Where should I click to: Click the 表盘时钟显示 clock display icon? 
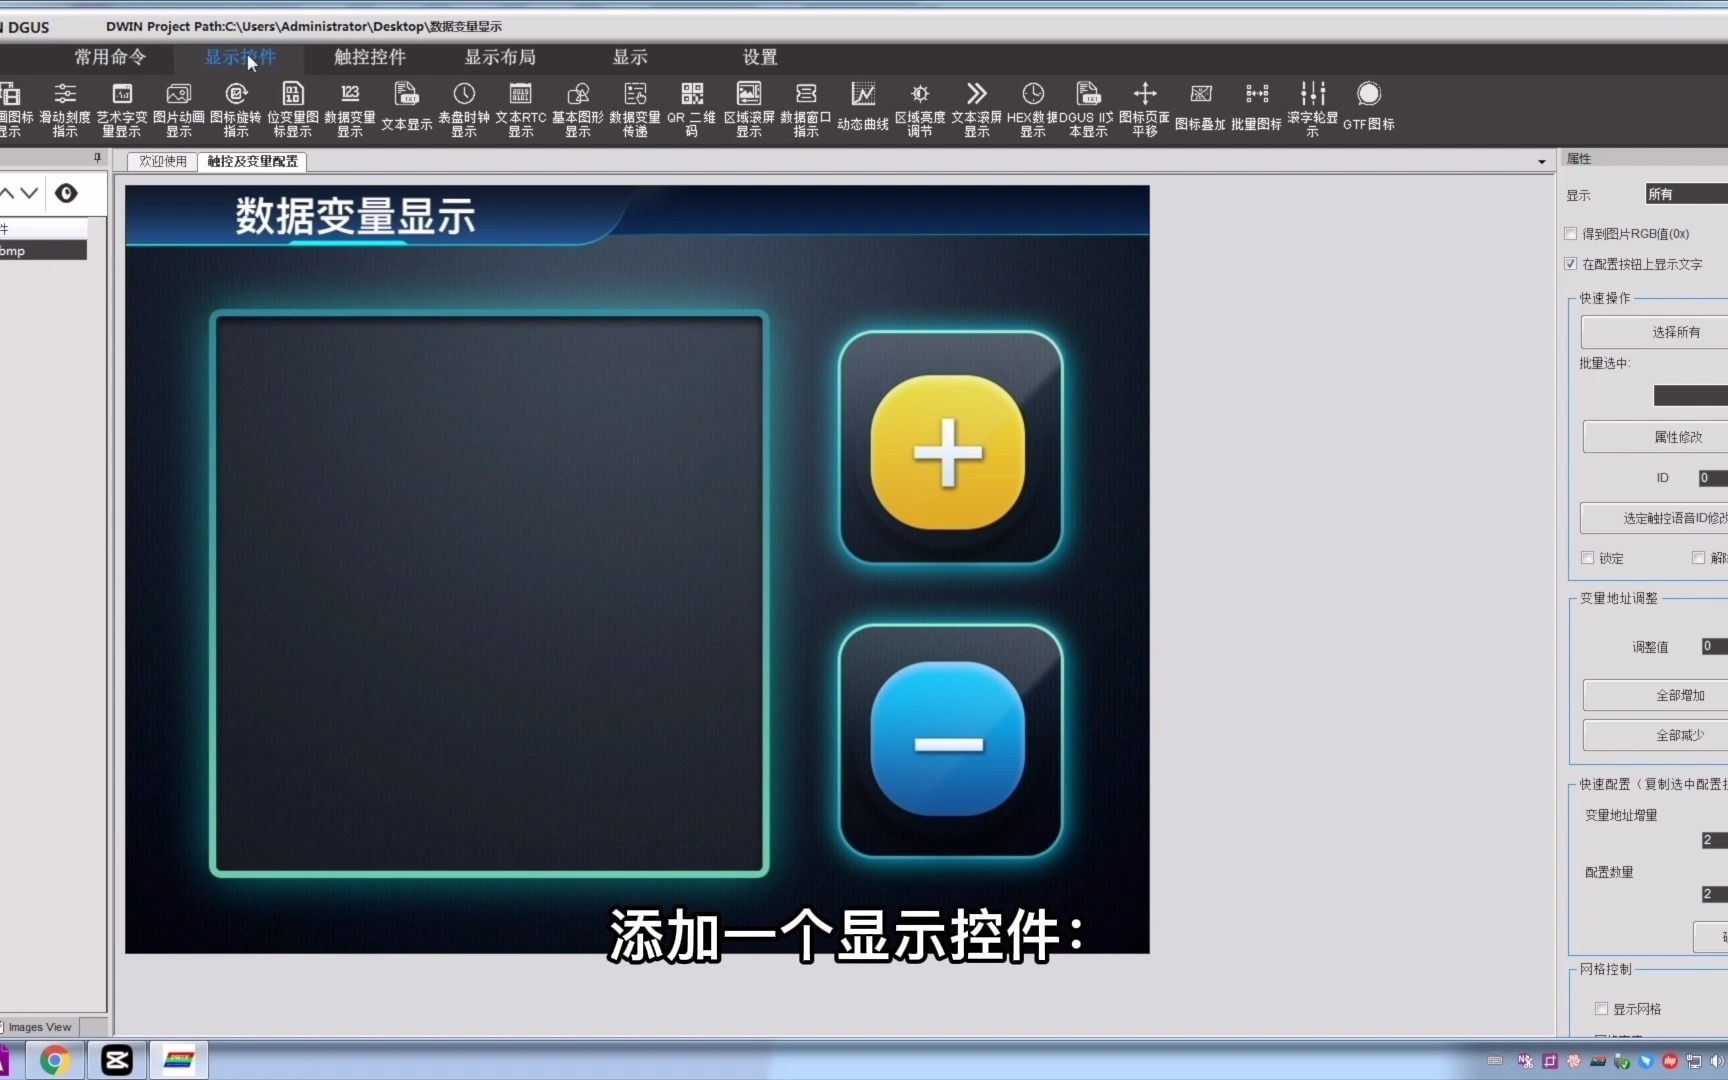(463, 107)
